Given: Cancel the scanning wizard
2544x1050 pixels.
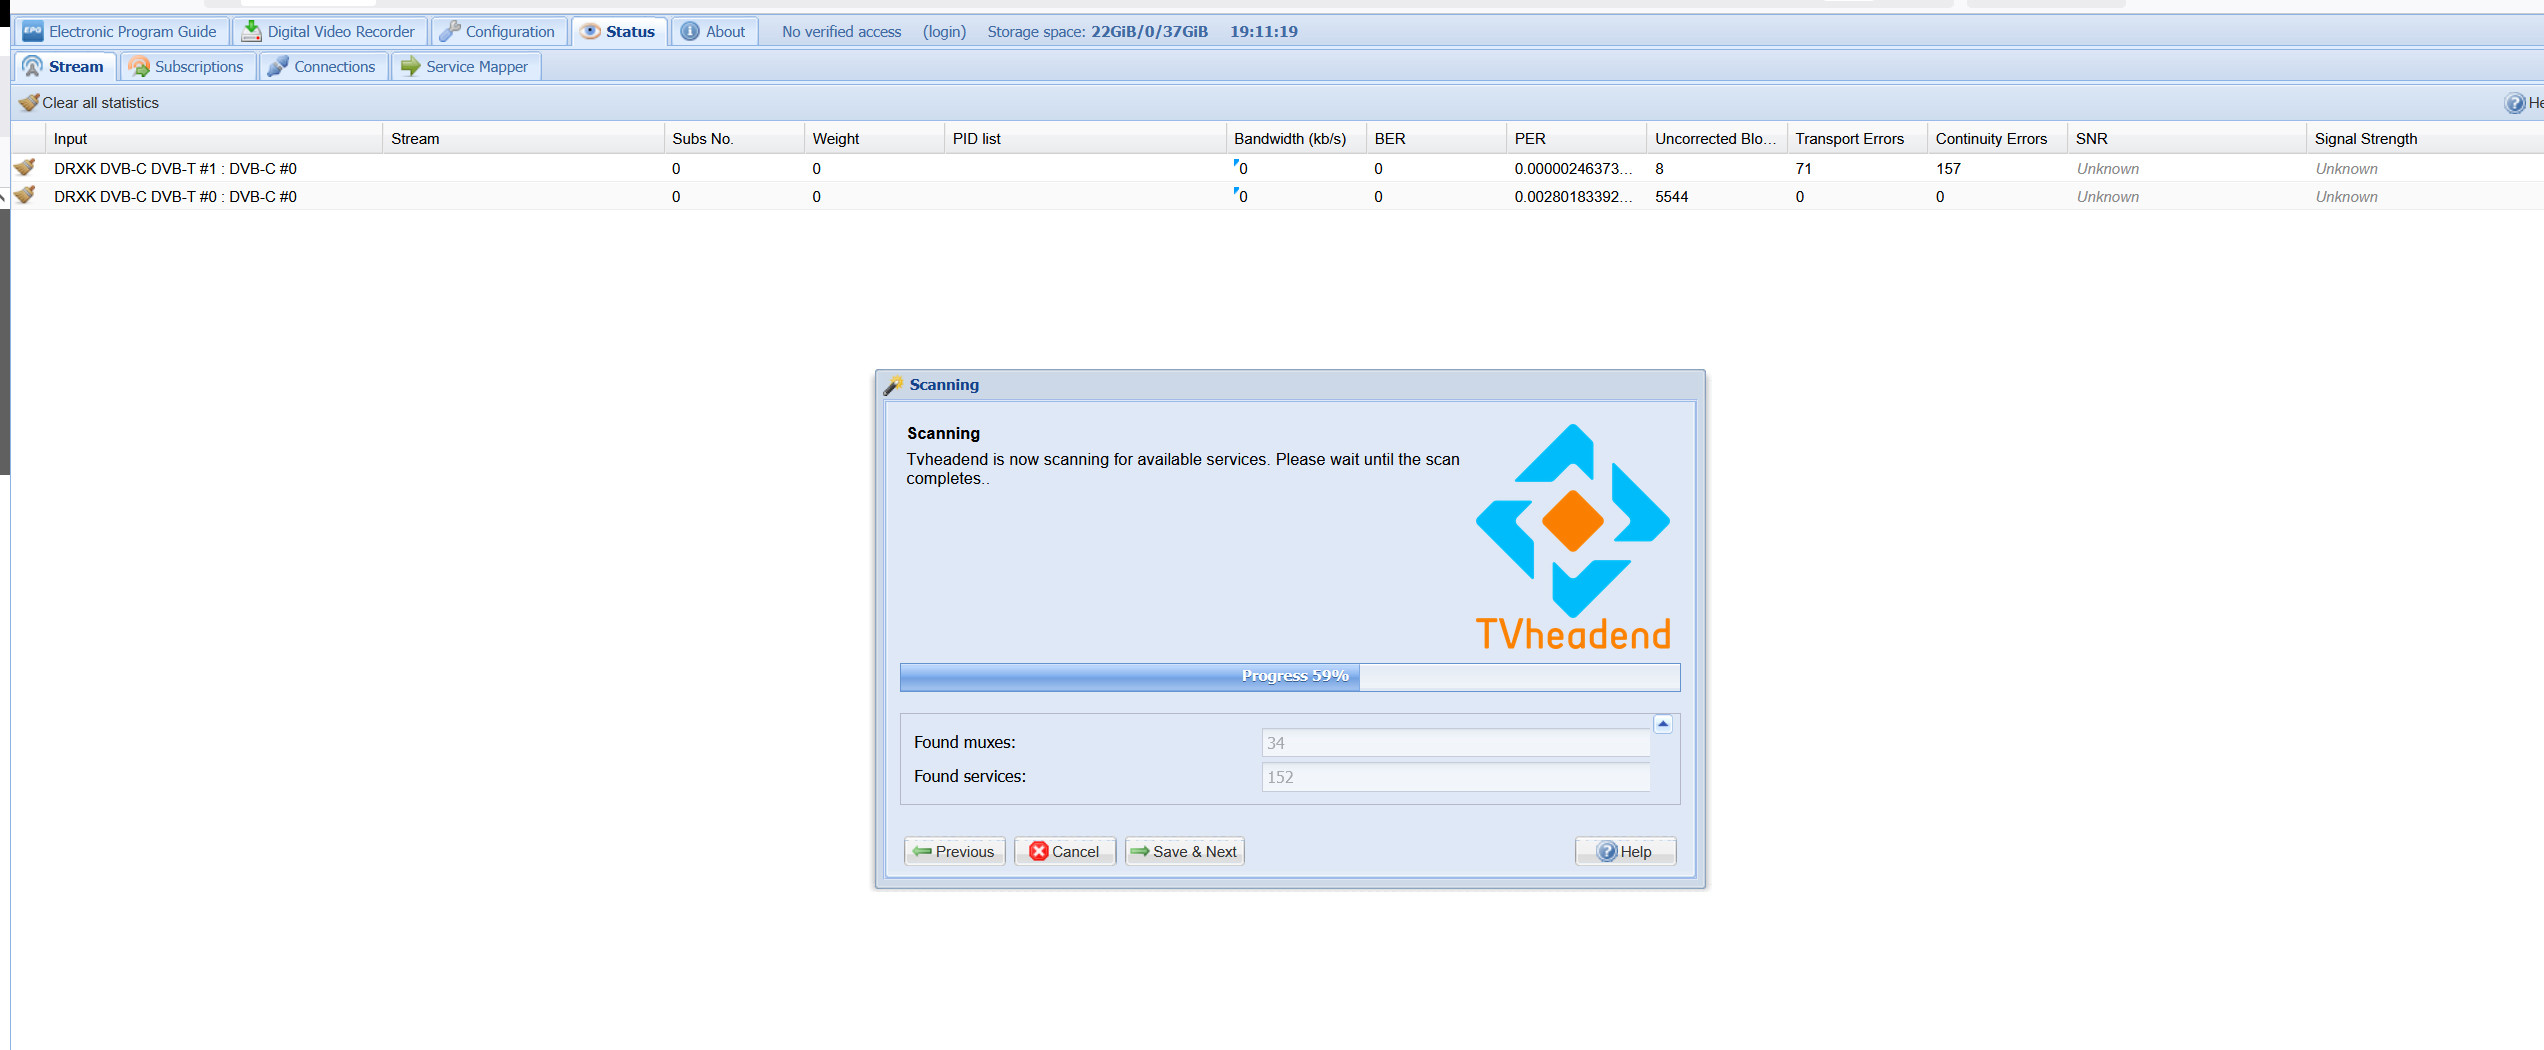Looking at the screenshot, I should 1064,851.
